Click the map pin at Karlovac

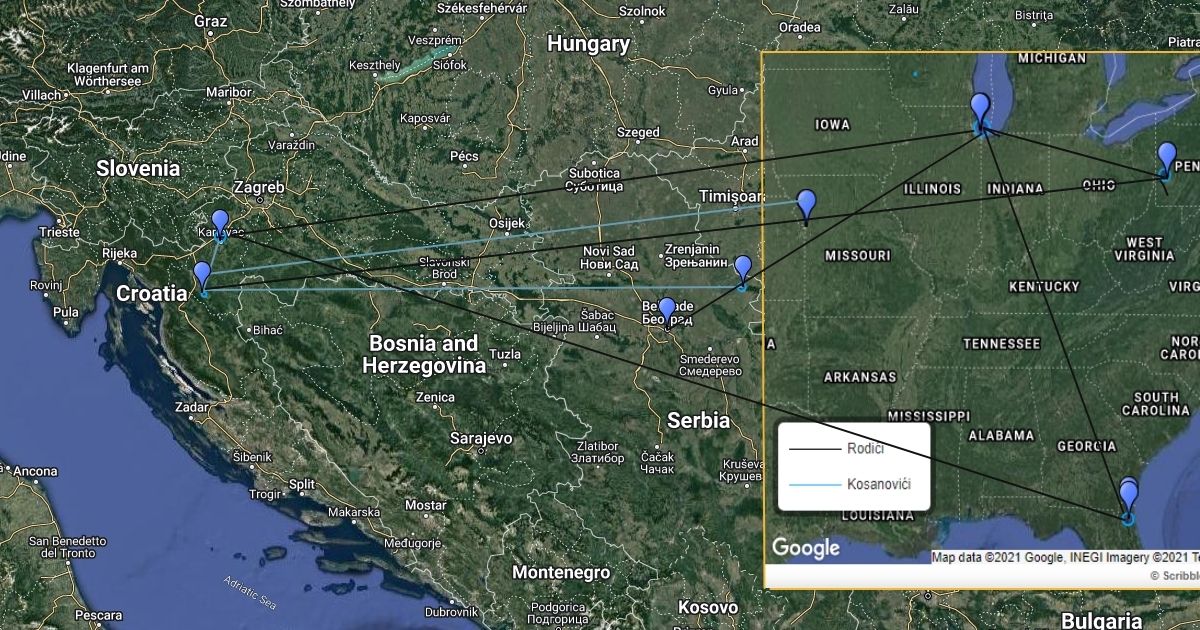coord(220,223)
